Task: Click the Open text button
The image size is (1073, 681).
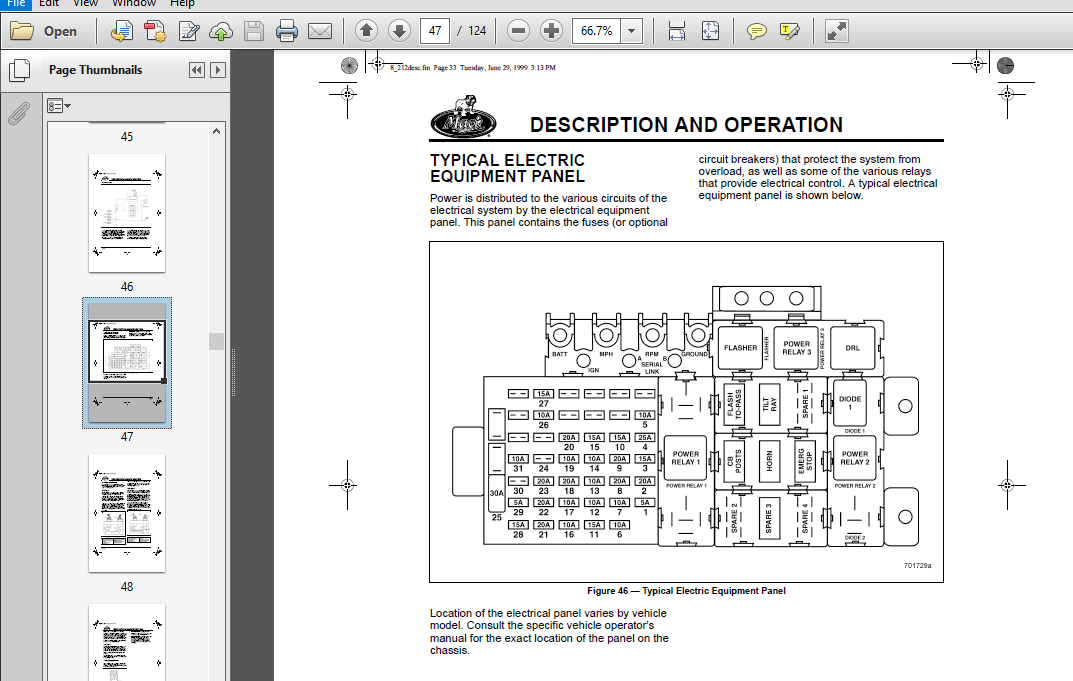Action: coord(60,31)
